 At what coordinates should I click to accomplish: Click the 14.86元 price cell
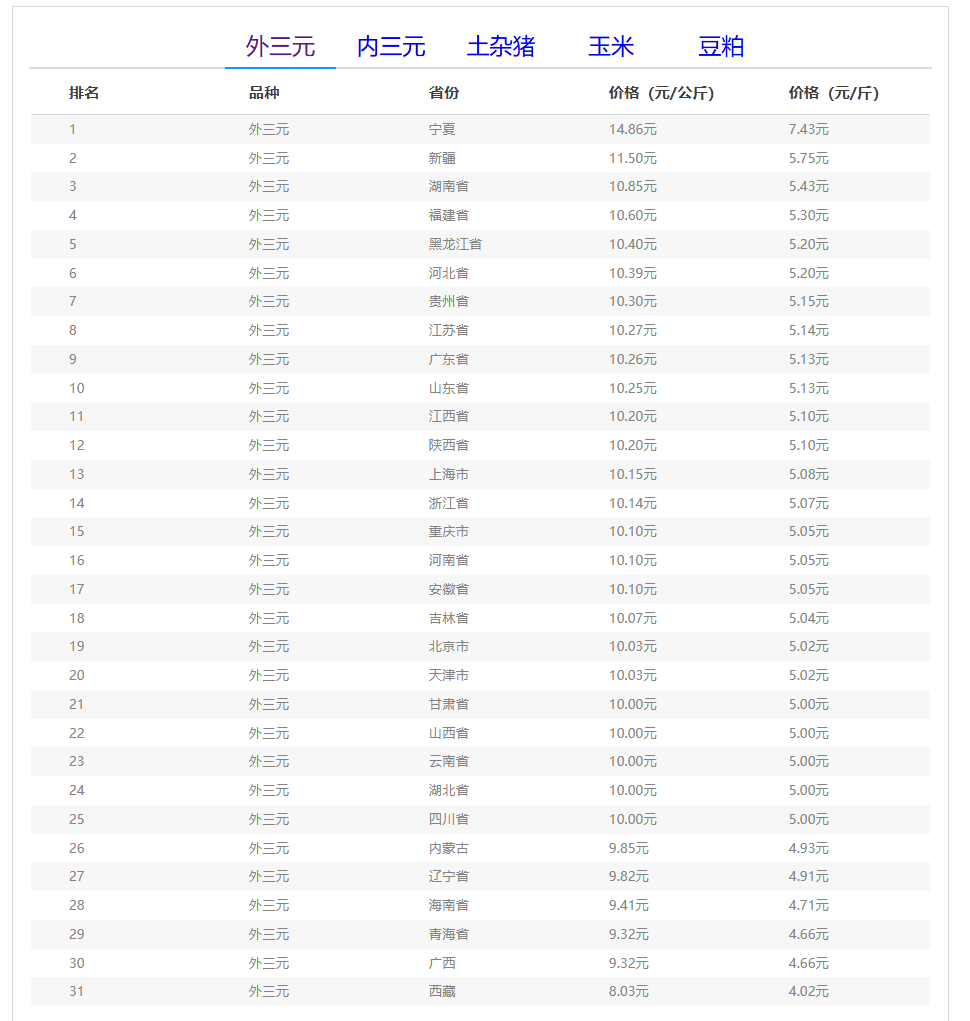(x=632, y=129)
